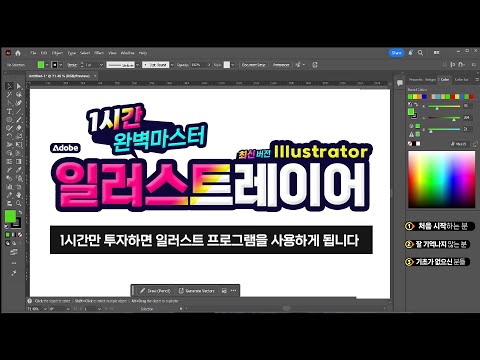Image resolution: width=480 pixels, height=360 pixels.
Task: Select the Line Segment tool
Action: [19, 111]
